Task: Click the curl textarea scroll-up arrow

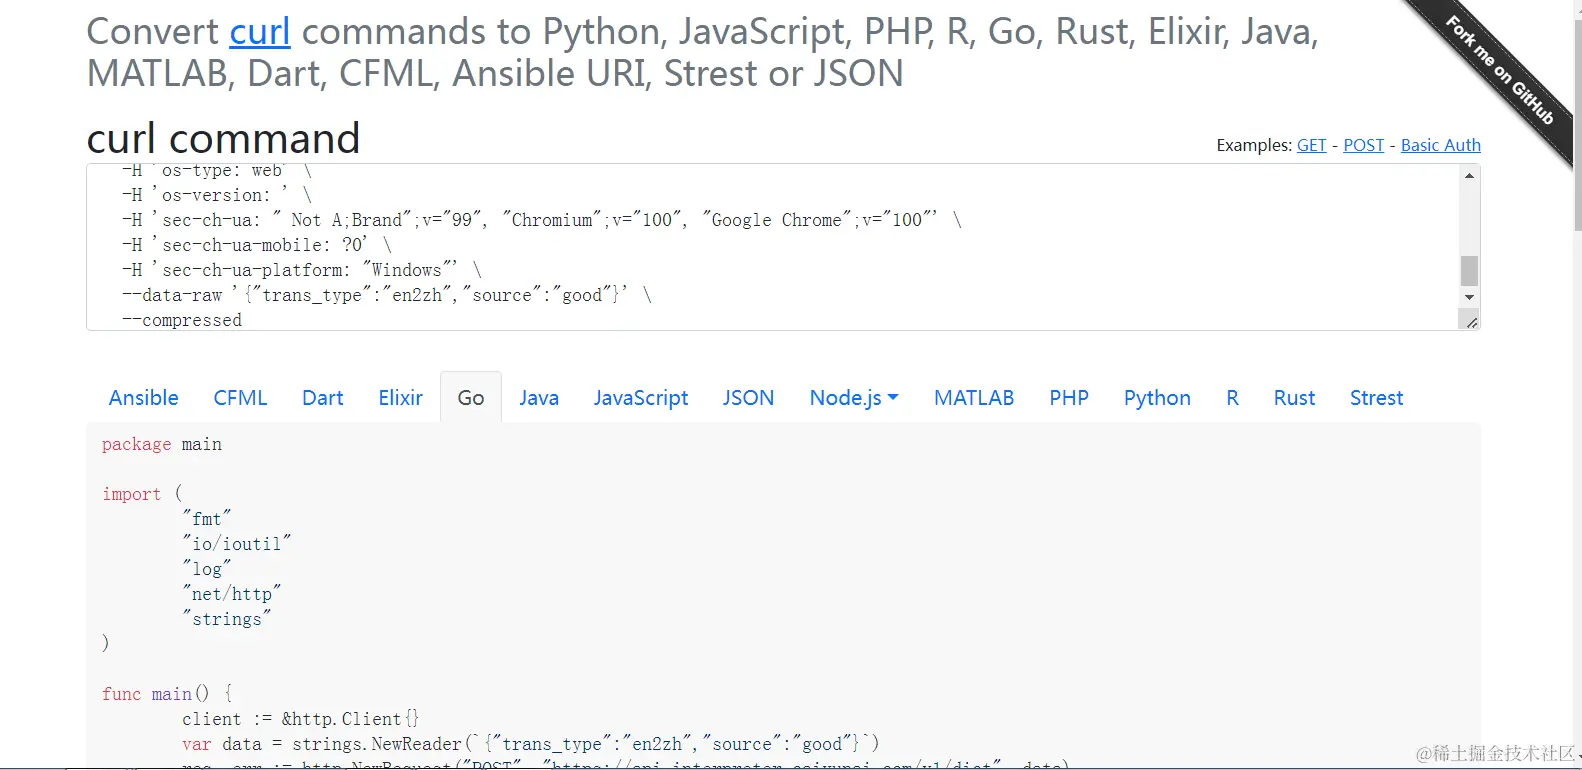Action: (1469, 176)
